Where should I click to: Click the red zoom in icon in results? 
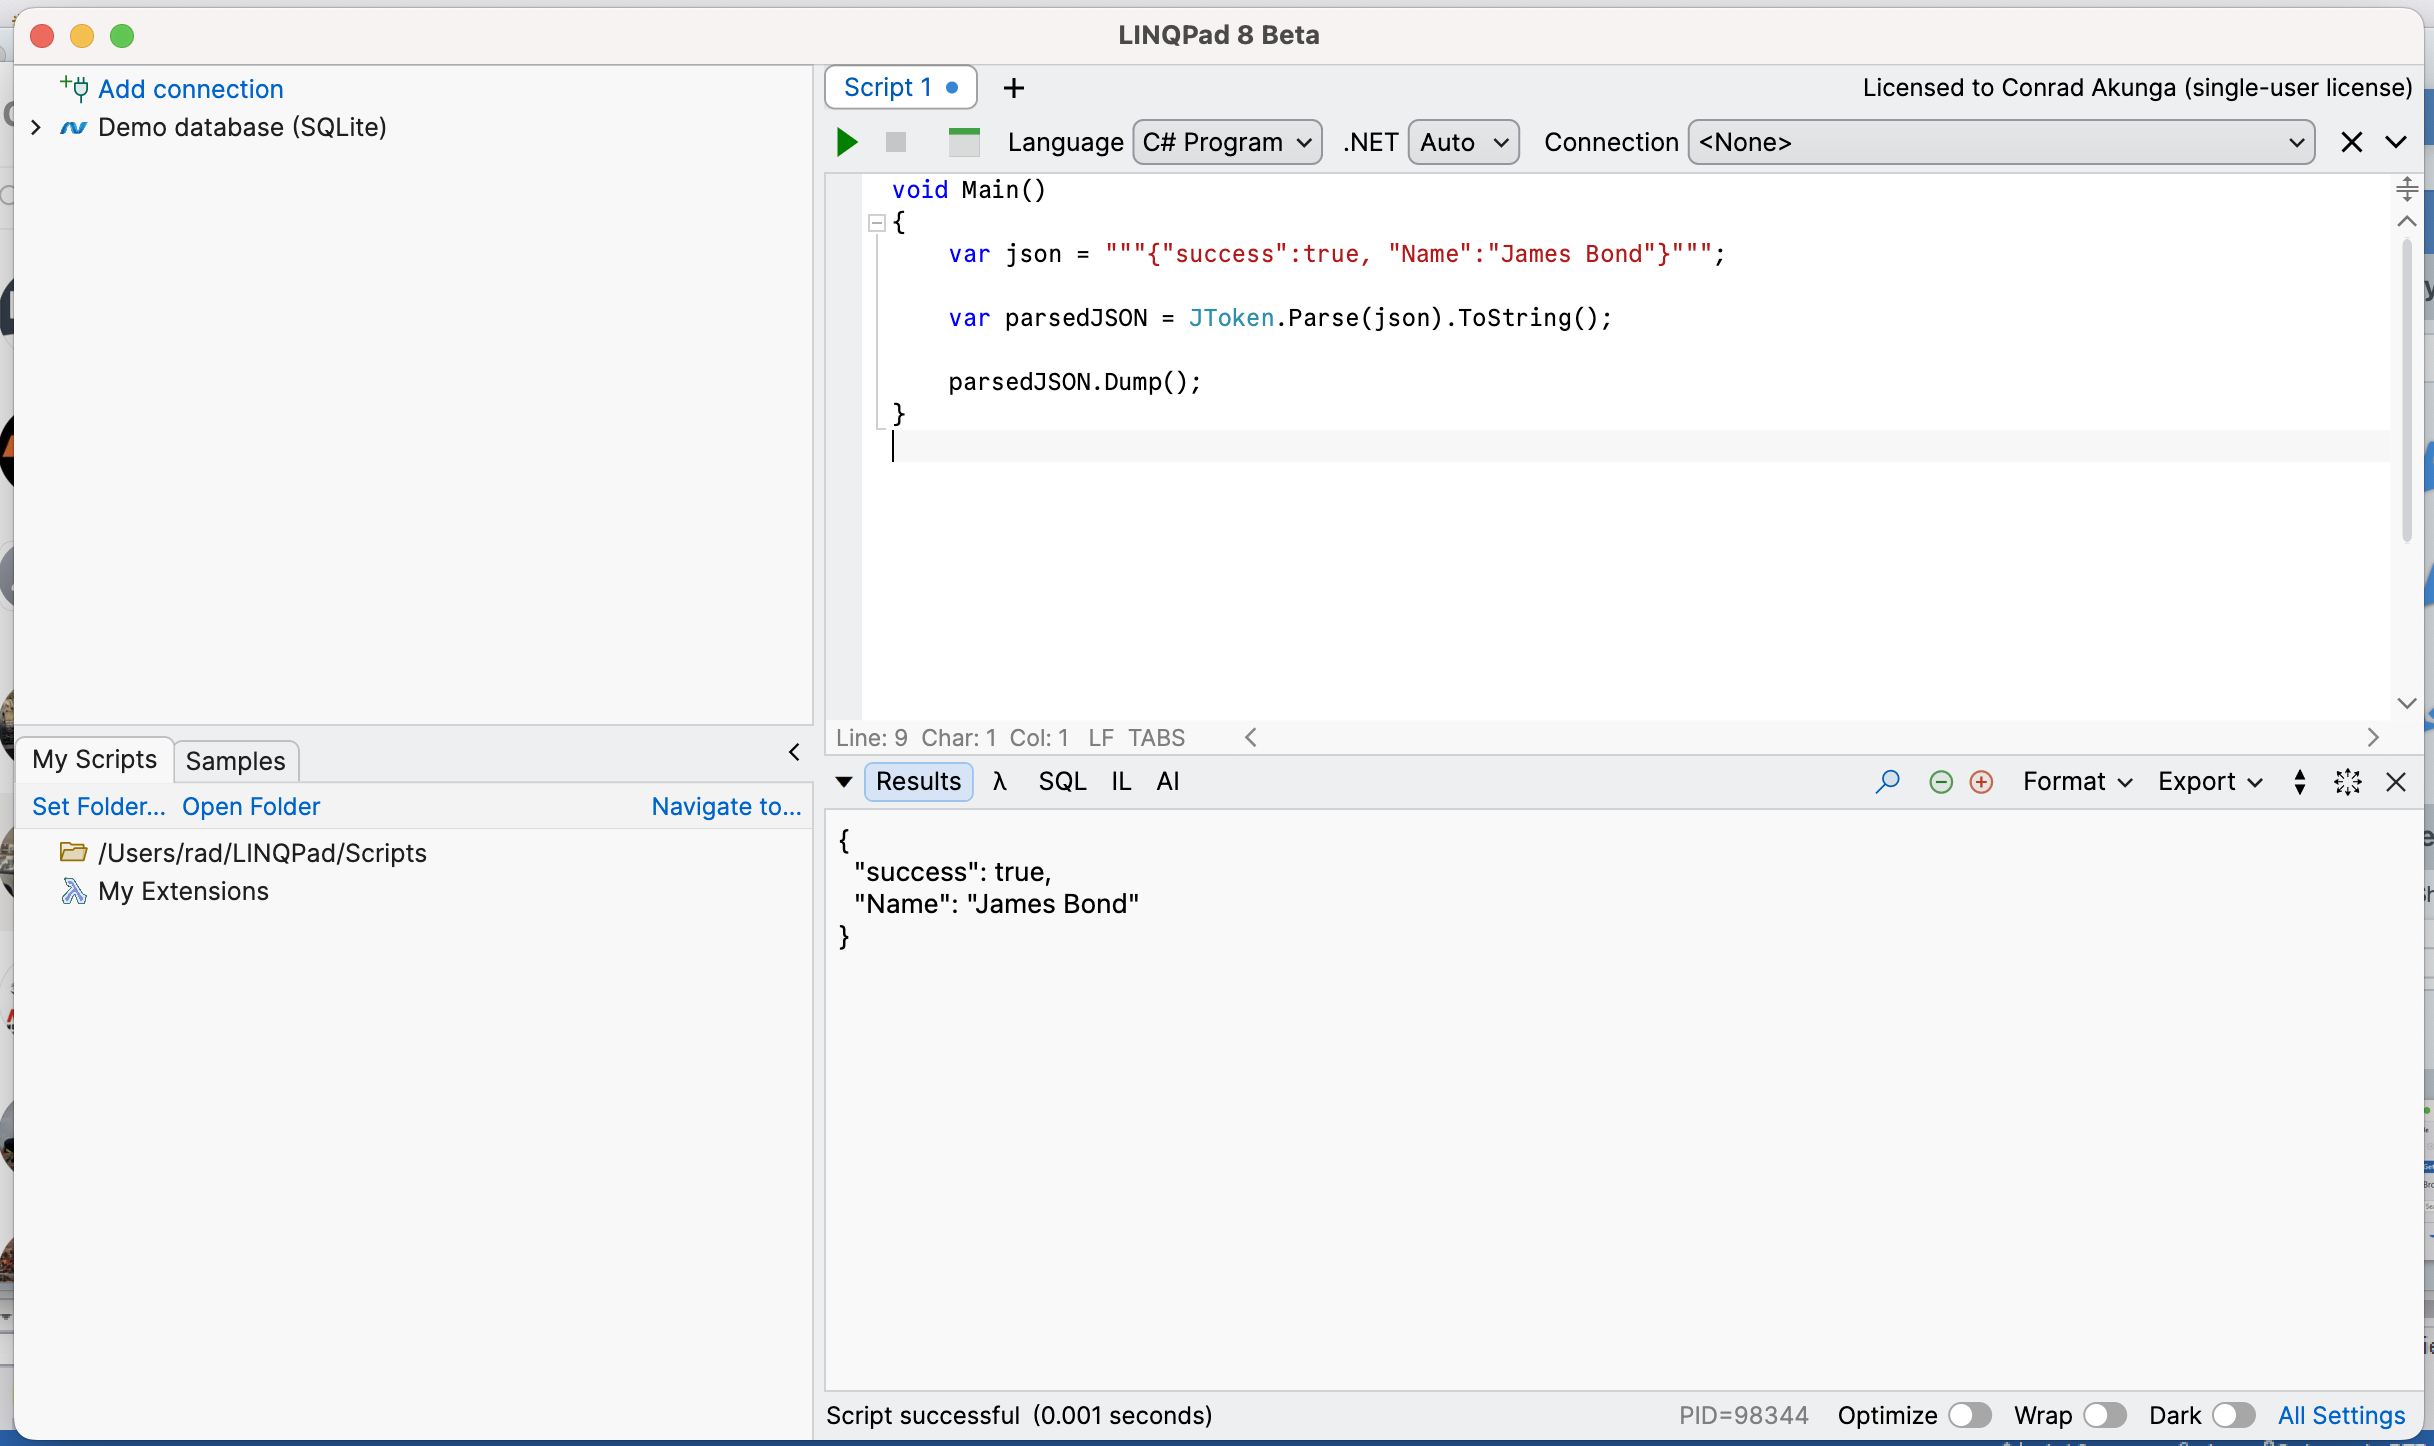click(1981, 782)
